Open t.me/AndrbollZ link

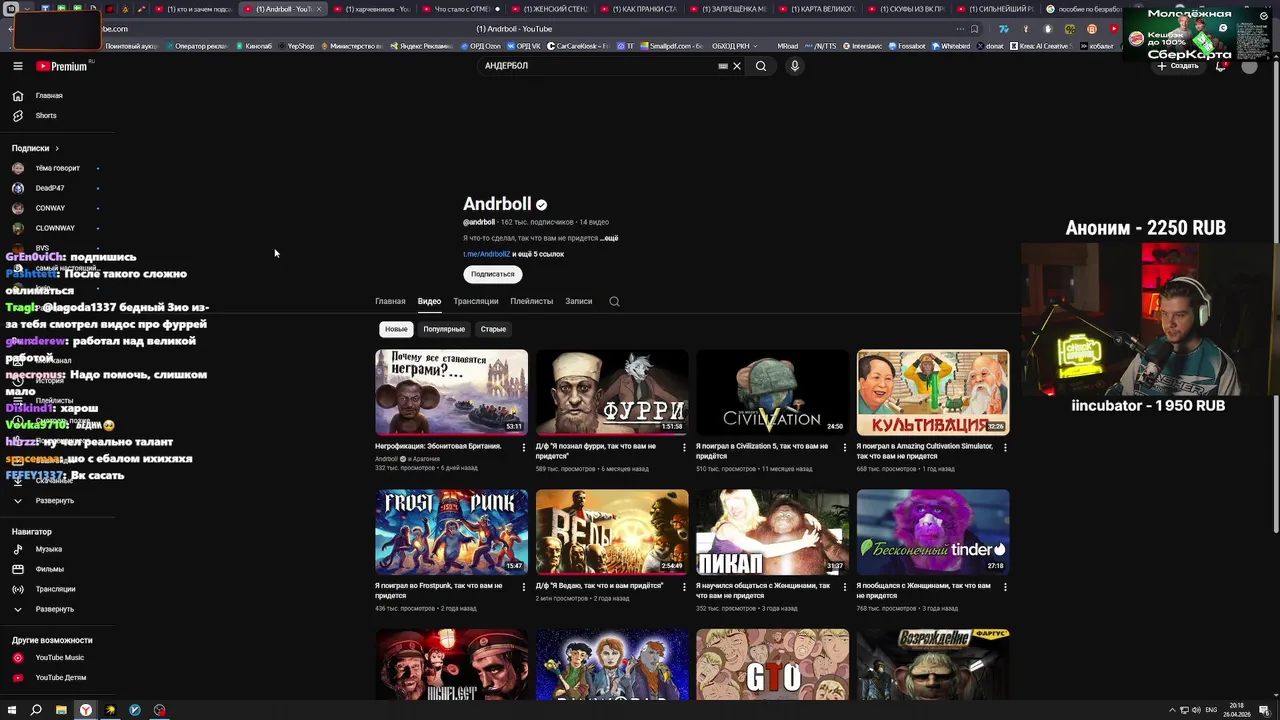point(486,254)
